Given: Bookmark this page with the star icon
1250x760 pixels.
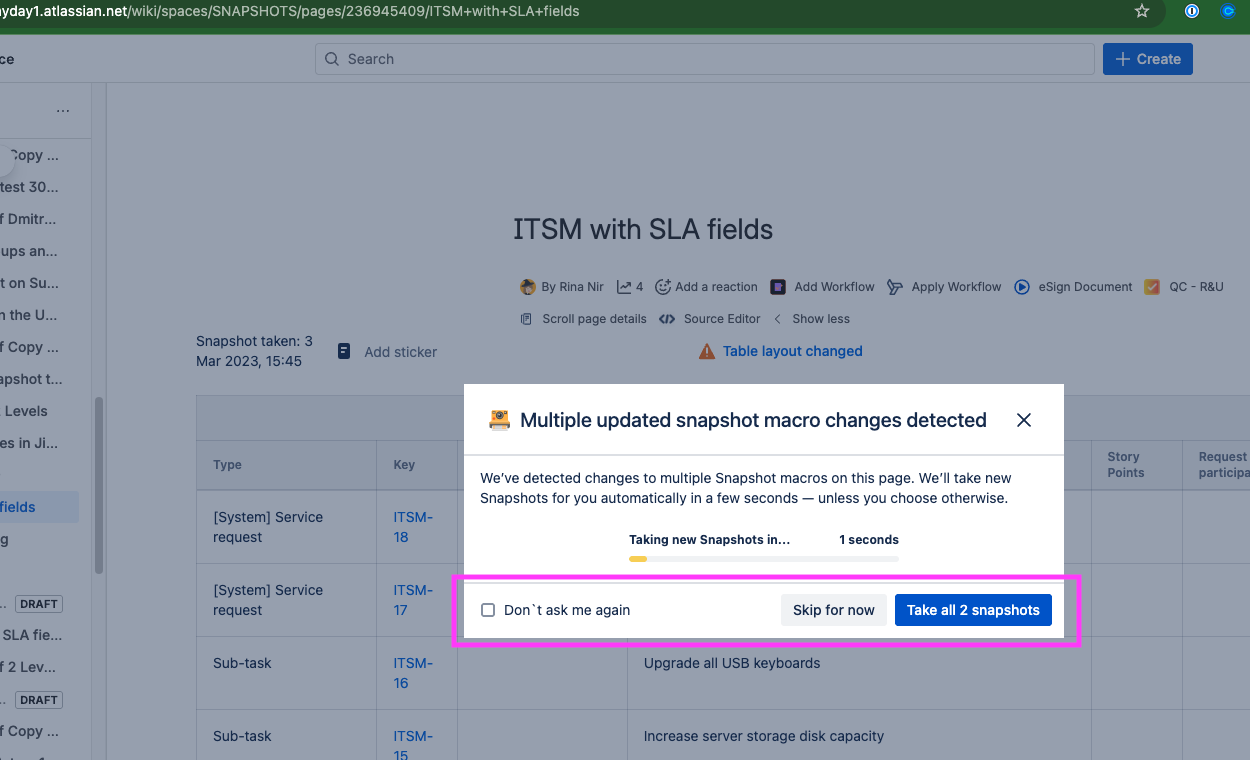Looking at the screenshot, I should (1142, 11).
